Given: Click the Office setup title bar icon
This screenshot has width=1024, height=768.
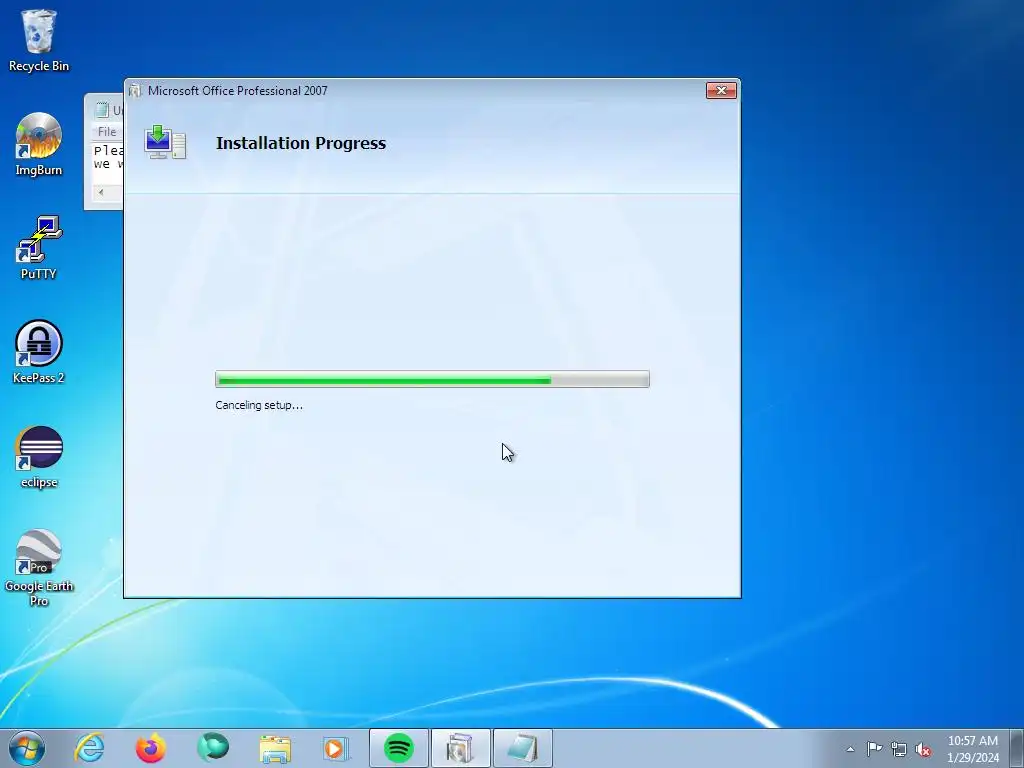Looking at the screenshot, I should click(135, 91).
